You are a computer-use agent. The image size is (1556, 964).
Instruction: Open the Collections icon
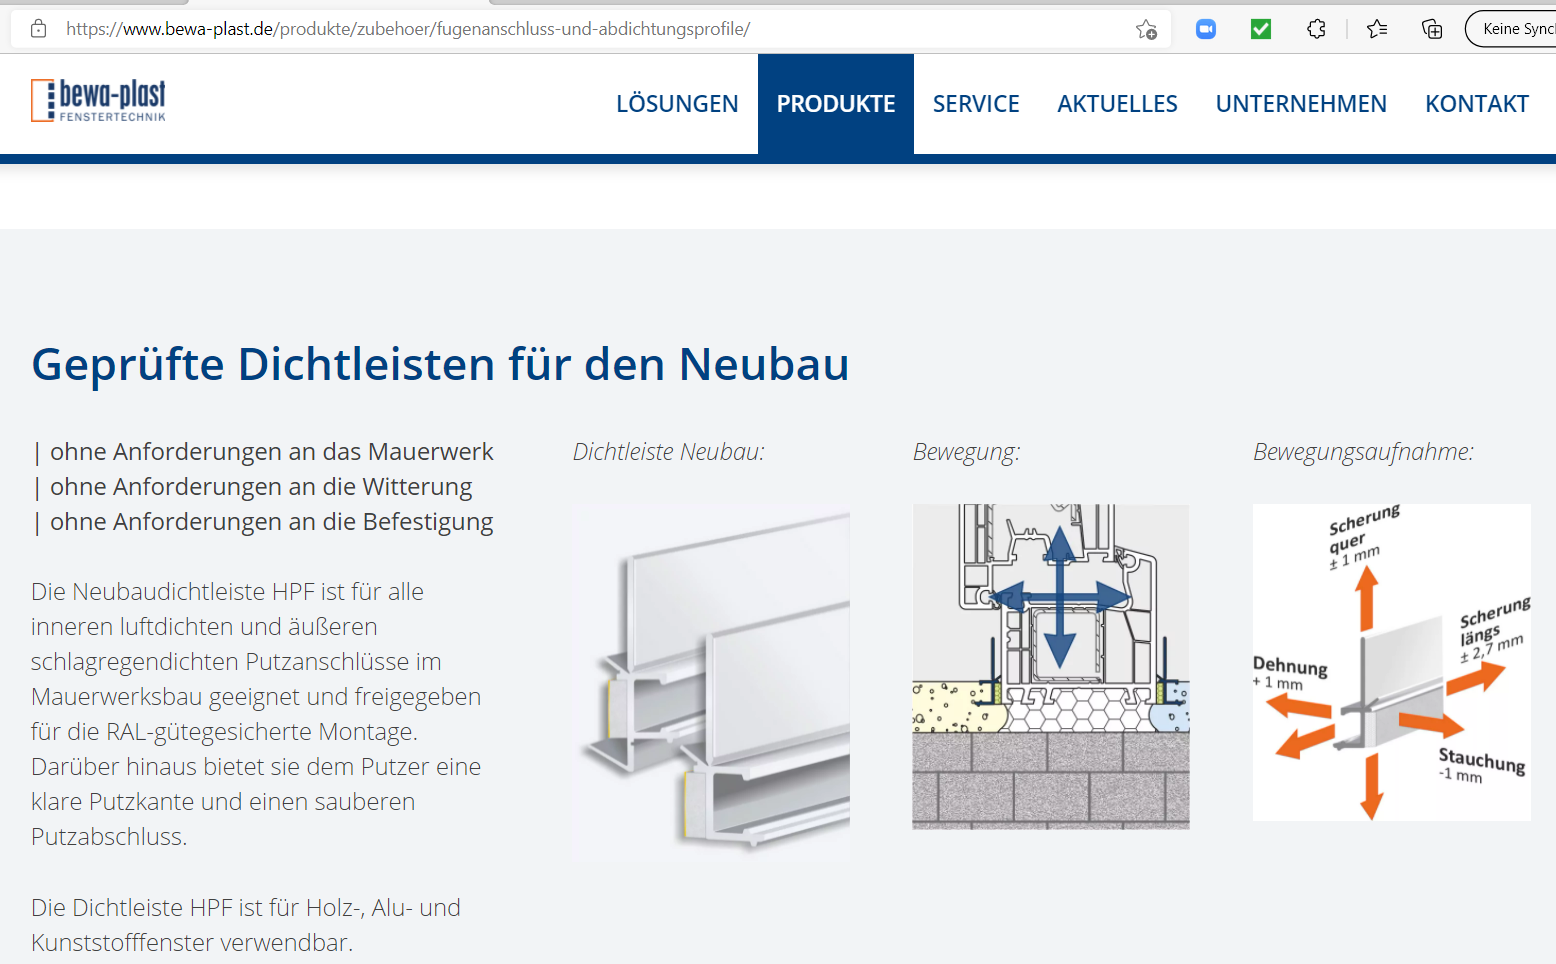pyautogui.click(x=1432, y=29)
